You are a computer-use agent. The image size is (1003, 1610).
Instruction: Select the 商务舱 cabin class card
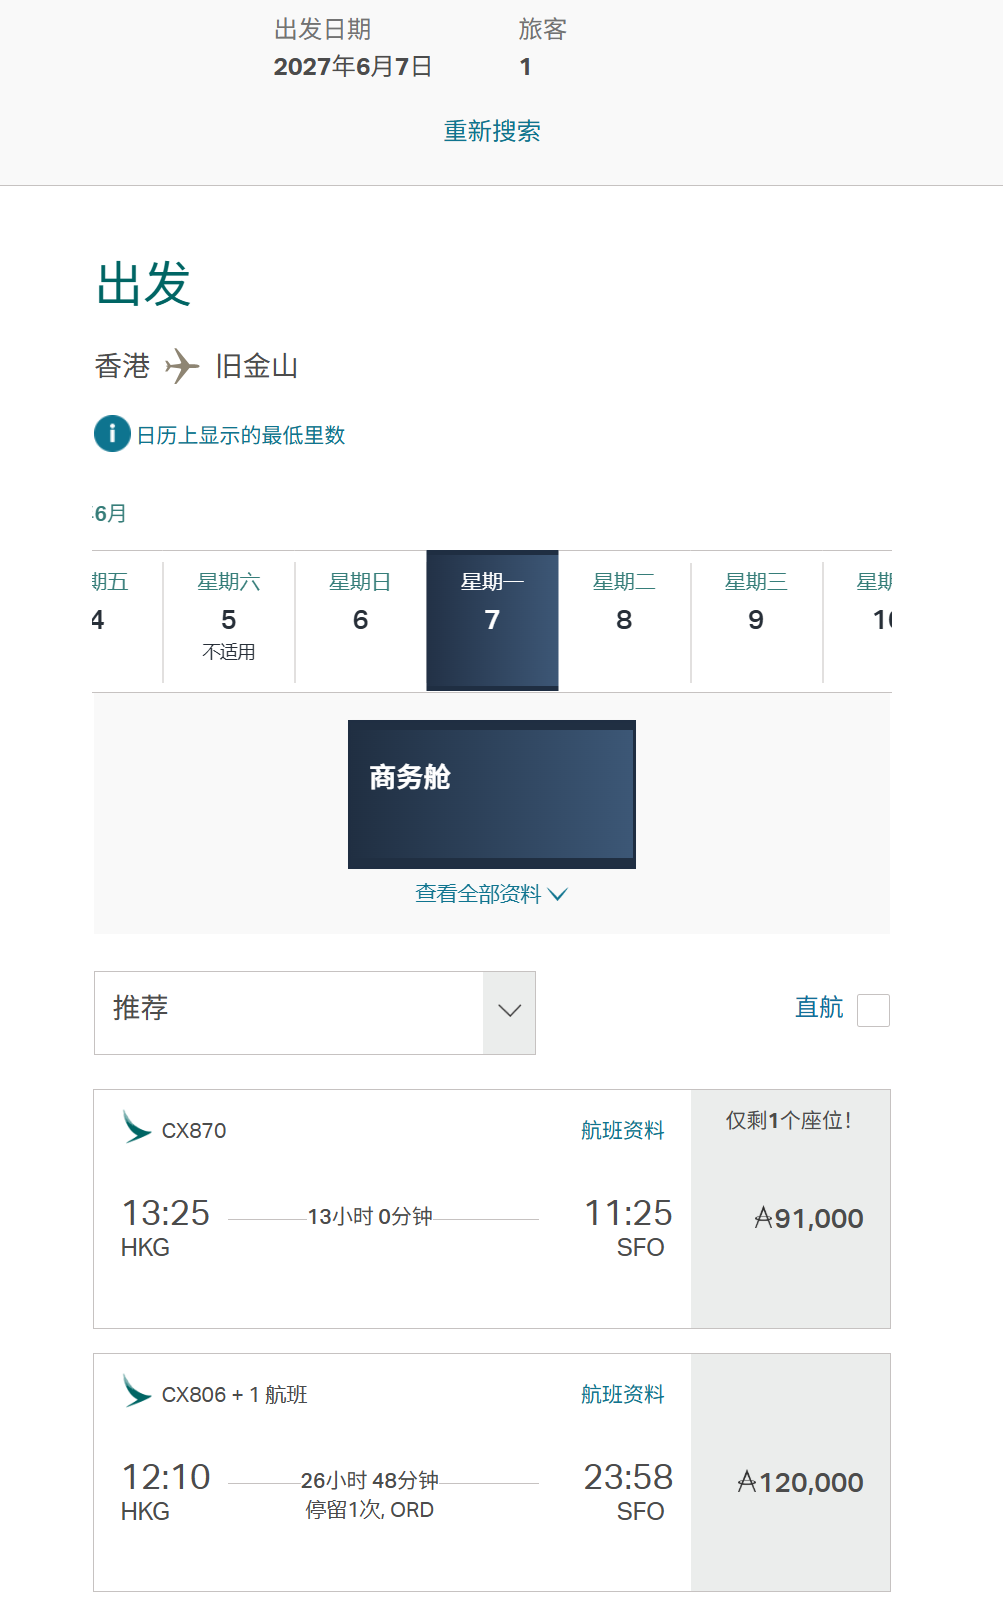pyautogui.click(x=492, y=794)
